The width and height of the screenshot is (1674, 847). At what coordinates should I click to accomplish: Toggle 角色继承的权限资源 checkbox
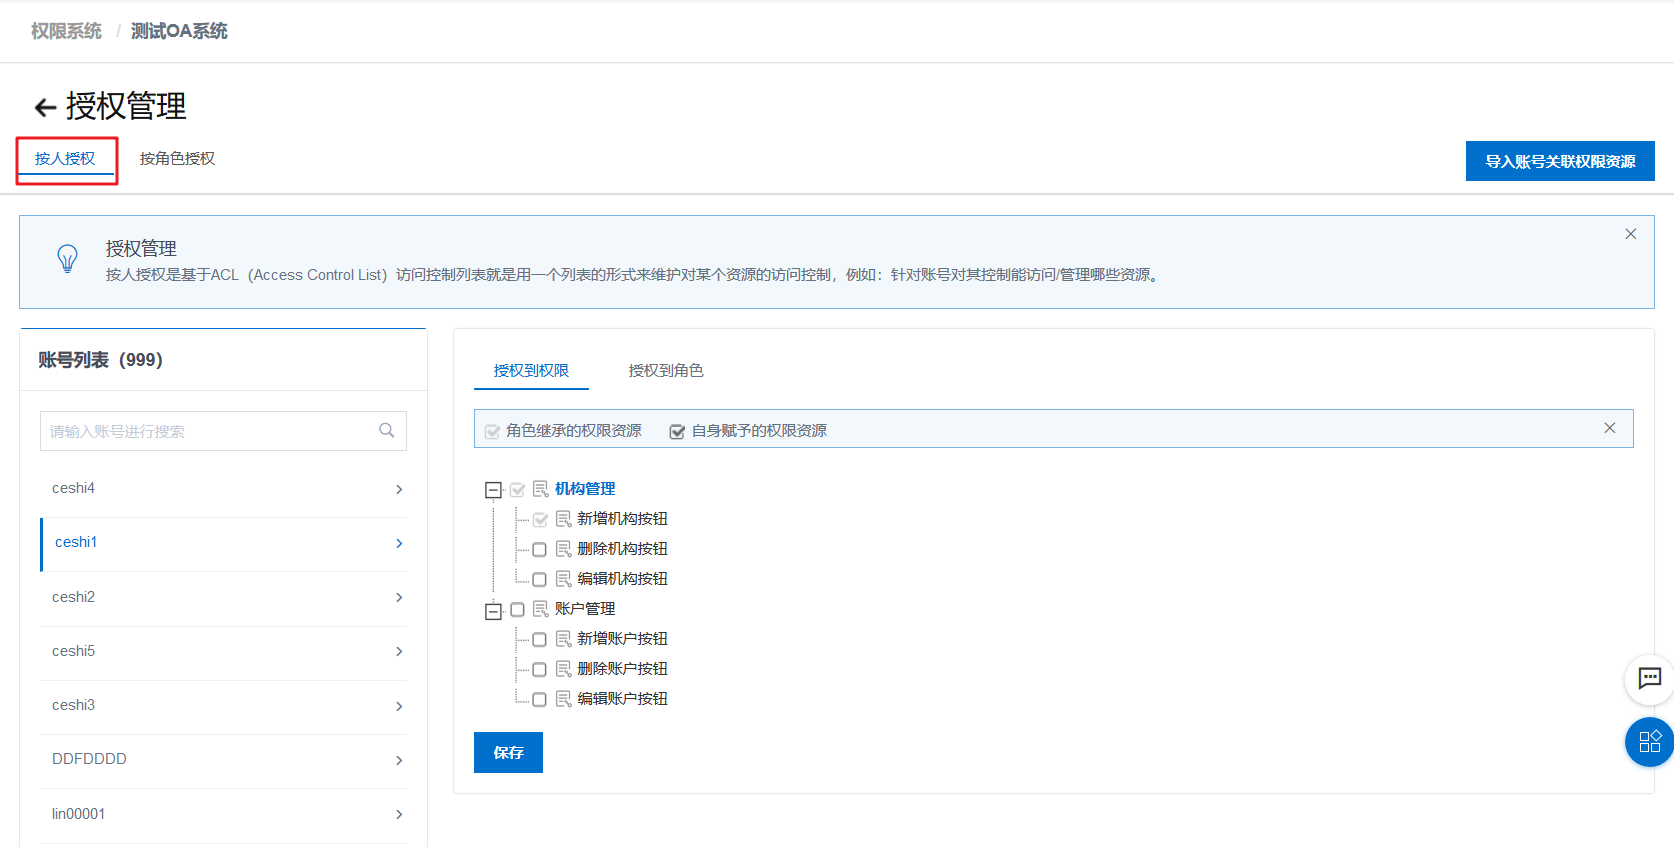coord(492,431)
